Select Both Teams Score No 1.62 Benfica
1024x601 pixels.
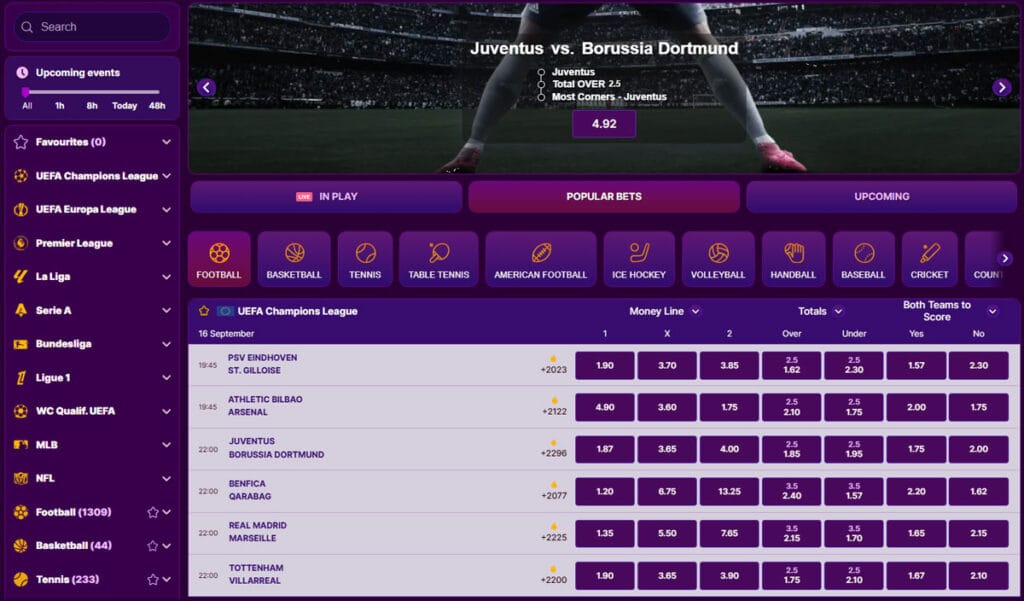(978, 491)
